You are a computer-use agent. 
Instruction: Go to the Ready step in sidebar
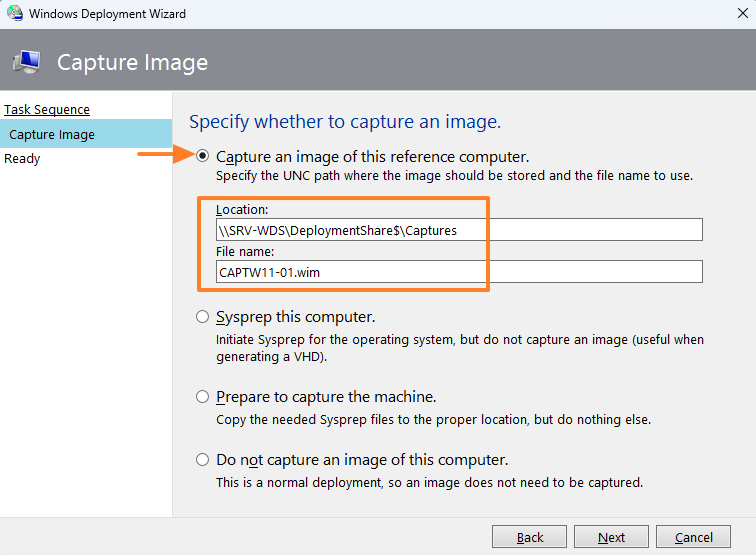pos(22,158)
